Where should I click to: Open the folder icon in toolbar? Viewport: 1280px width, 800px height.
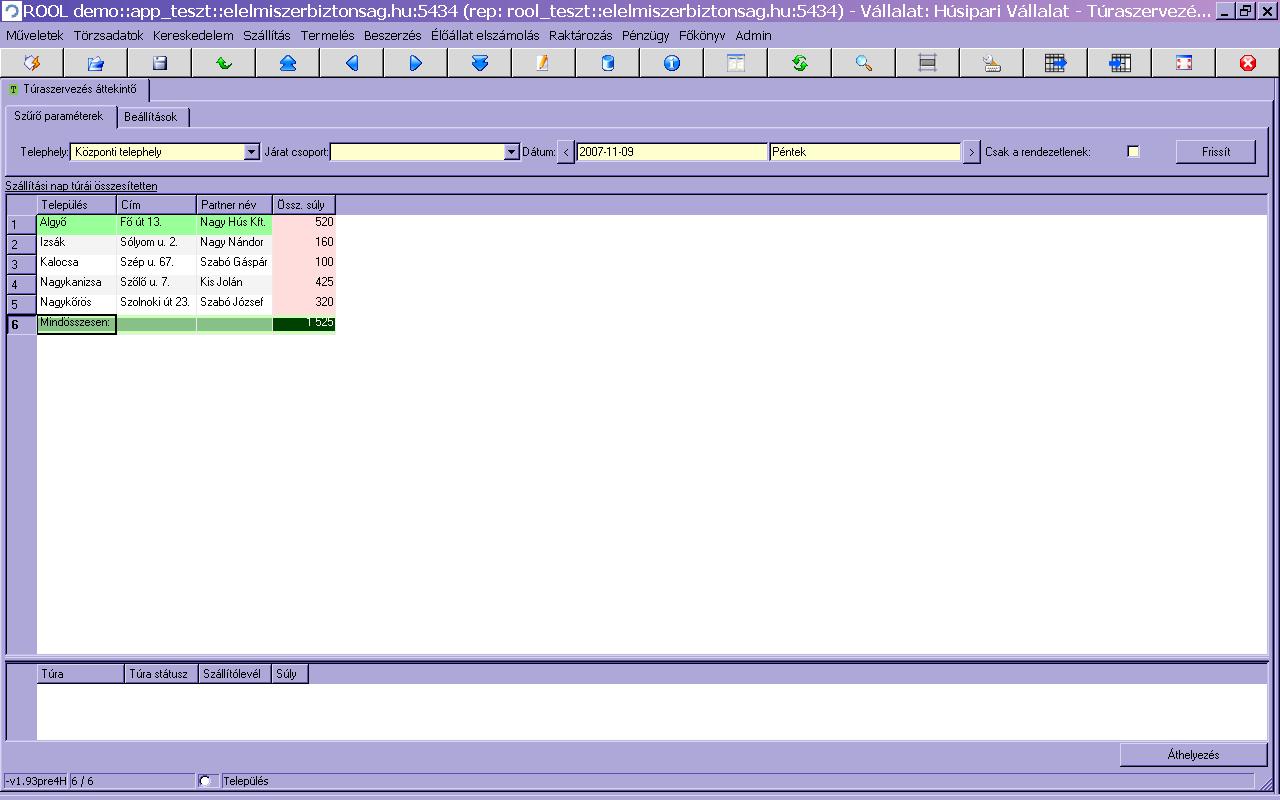coord(95,63)
